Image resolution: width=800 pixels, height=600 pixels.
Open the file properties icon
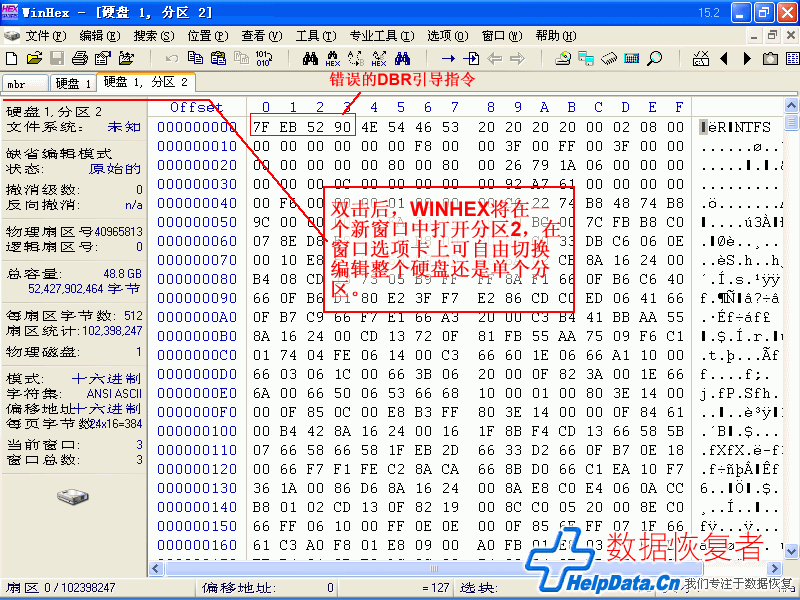click(x=103, y=58)
